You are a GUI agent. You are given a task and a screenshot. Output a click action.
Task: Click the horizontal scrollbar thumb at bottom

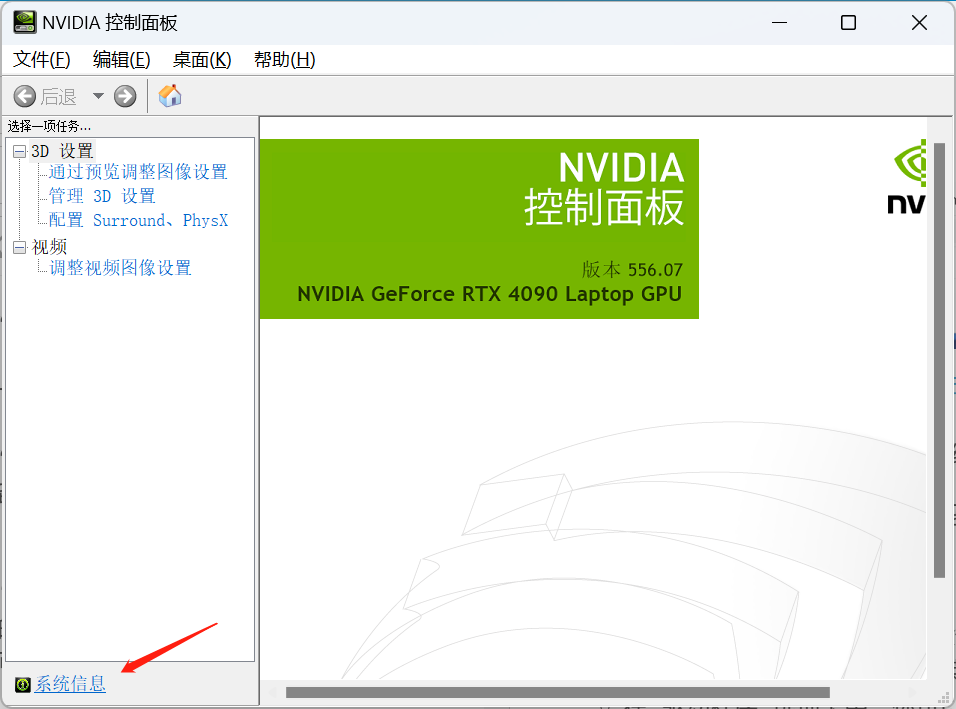click(x=558, y=693)
